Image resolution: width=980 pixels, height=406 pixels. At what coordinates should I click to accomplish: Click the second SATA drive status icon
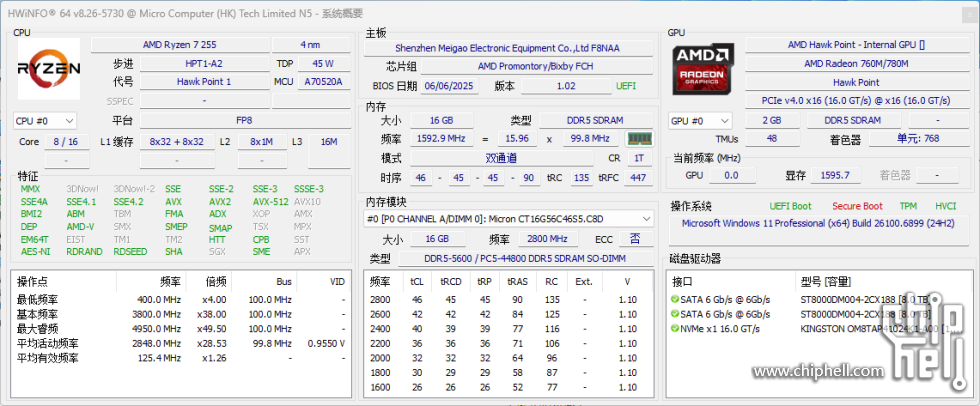(x=675, y=313)
